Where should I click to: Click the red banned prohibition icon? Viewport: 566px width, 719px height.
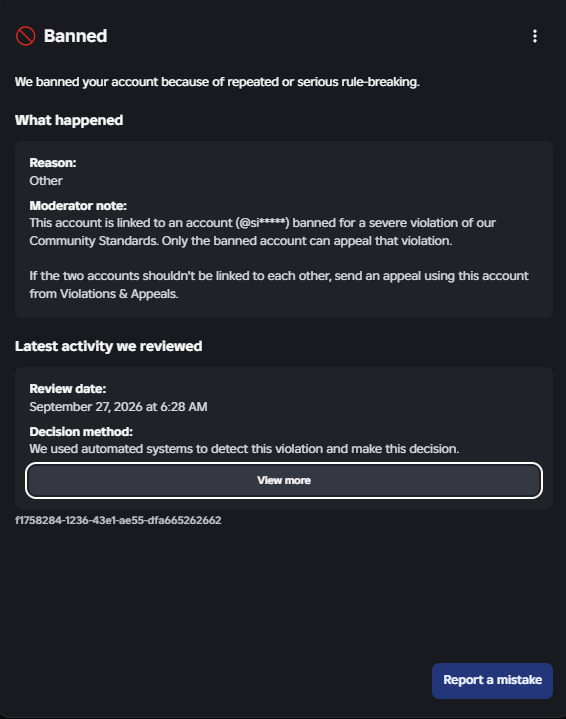point(25,36)
